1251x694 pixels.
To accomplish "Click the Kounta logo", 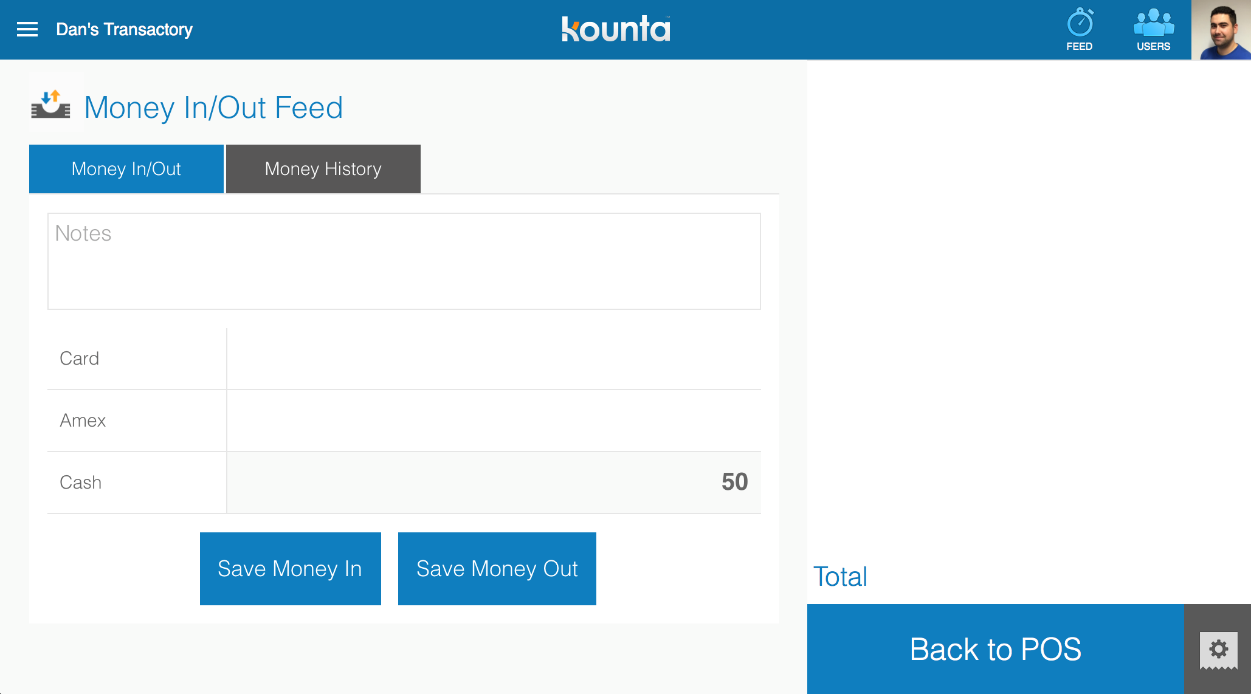I will [x=615, y=29].
